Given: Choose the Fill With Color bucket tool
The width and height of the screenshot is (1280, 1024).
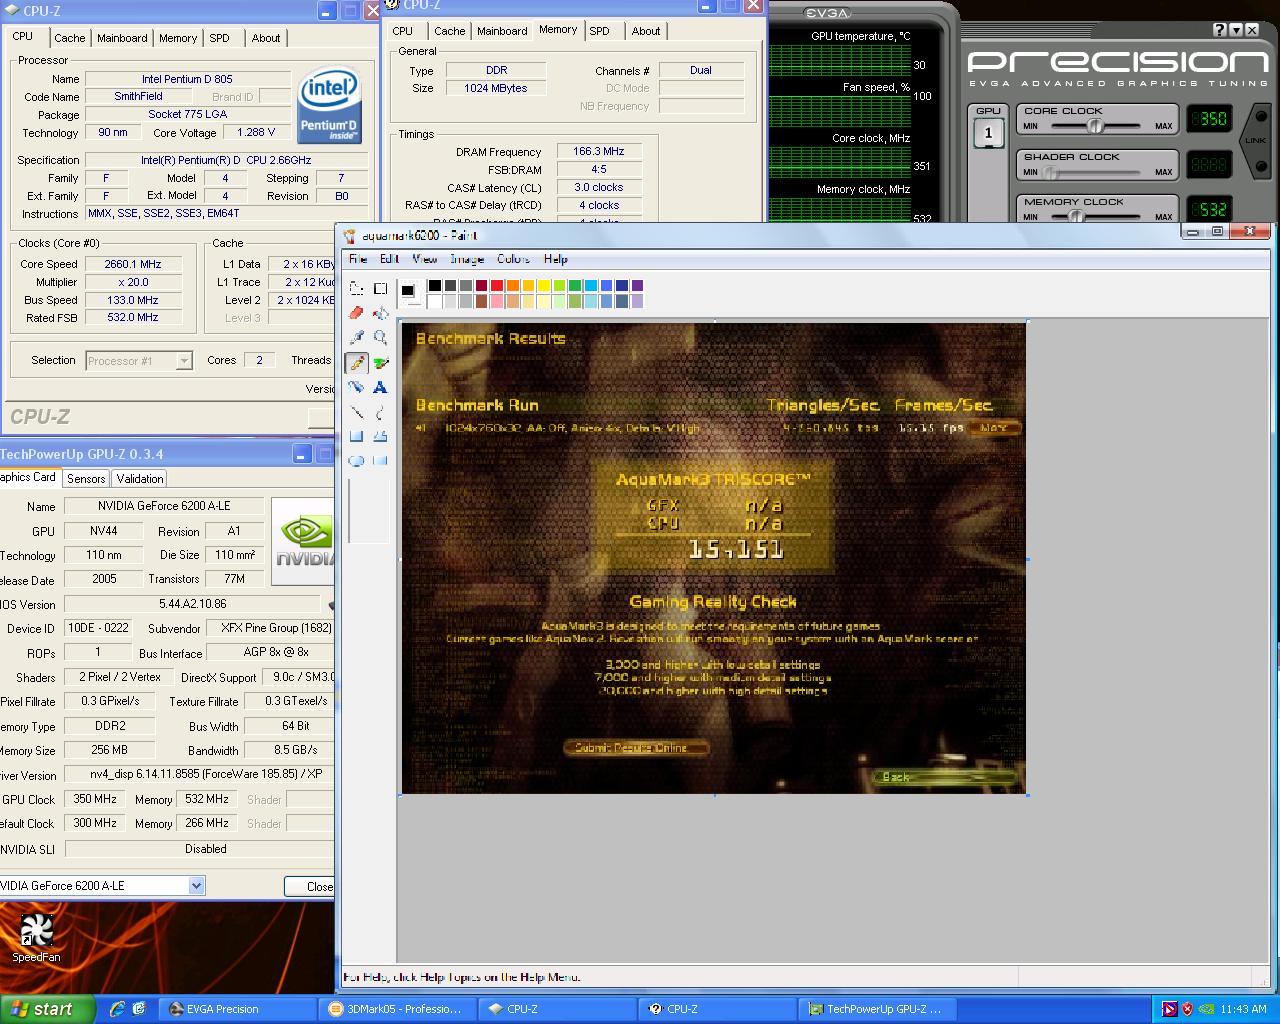Looking at the screenshot, I should click(380, 313).
